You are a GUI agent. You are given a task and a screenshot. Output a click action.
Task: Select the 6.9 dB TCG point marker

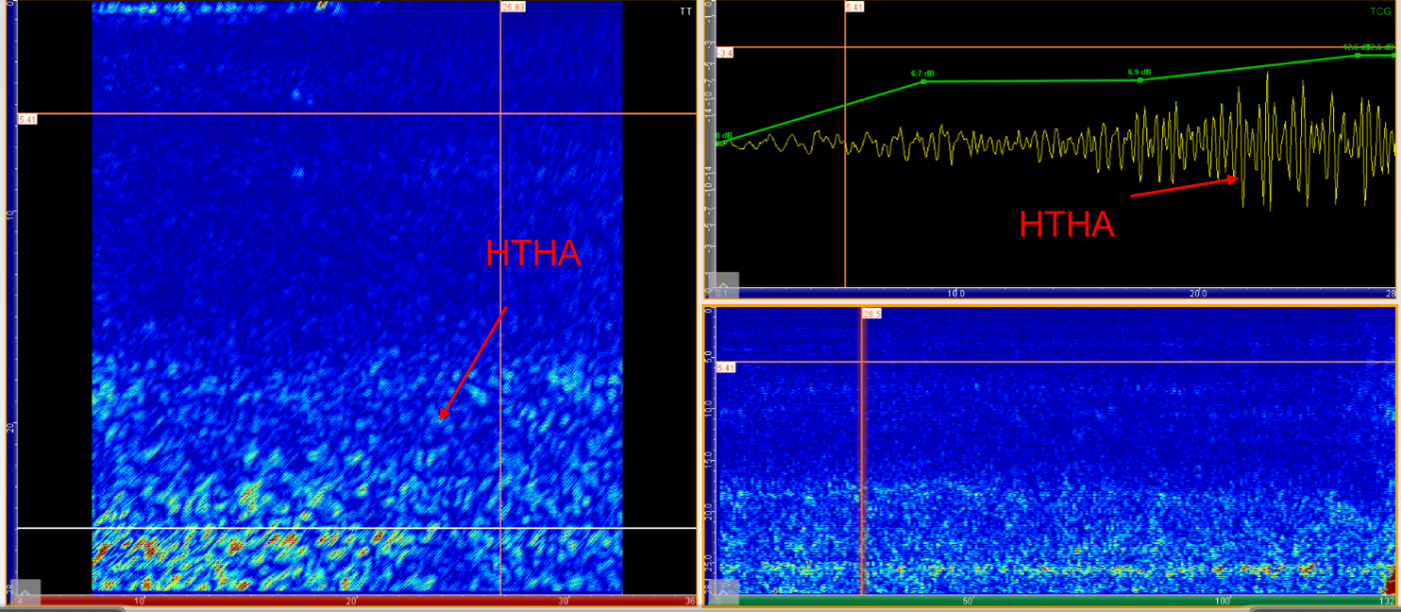pos(1140,79)
